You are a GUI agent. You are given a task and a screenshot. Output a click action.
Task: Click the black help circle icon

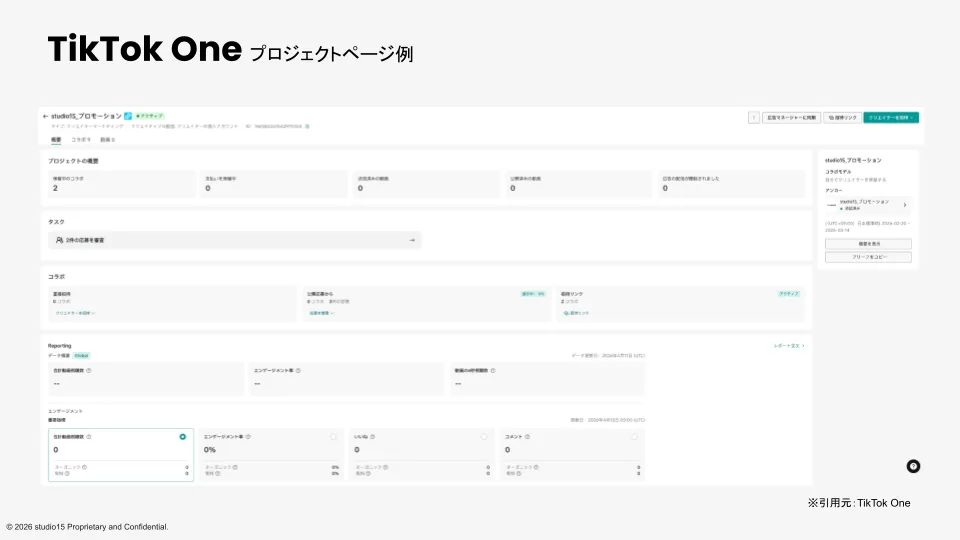913,466
